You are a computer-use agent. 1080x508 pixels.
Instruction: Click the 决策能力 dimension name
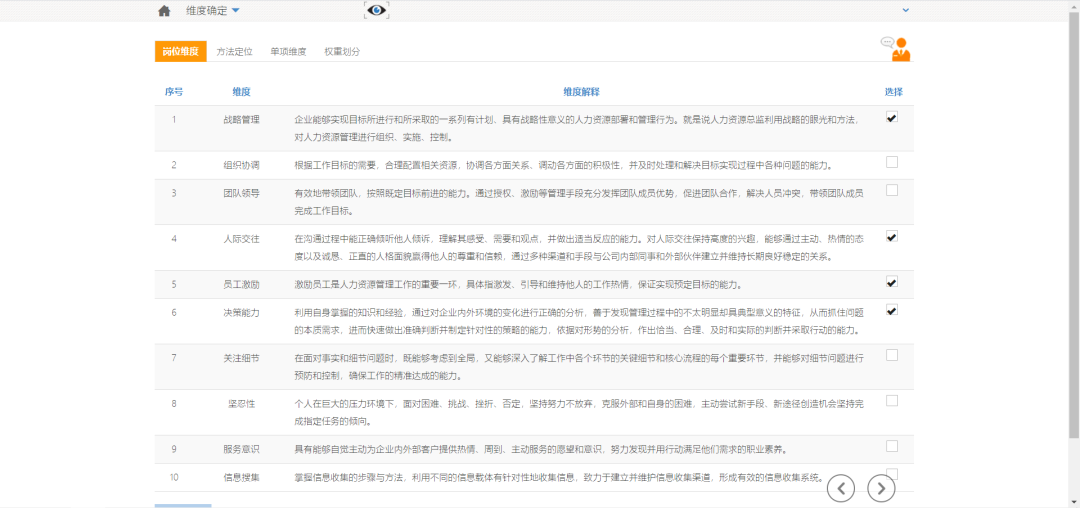point(241,312)
